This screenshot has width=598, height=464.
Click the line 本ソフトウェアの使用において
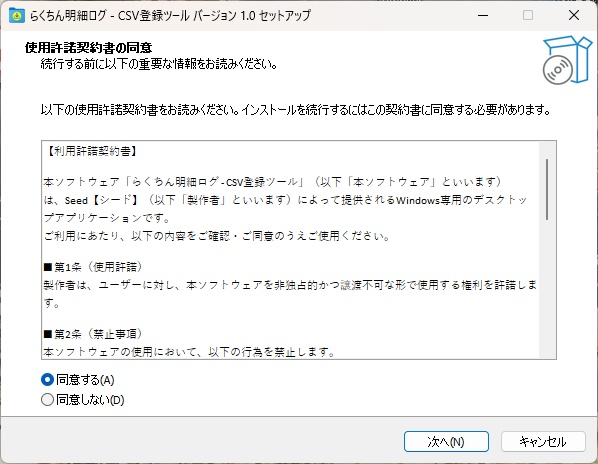pyautogui.click(x=189, y=352)
